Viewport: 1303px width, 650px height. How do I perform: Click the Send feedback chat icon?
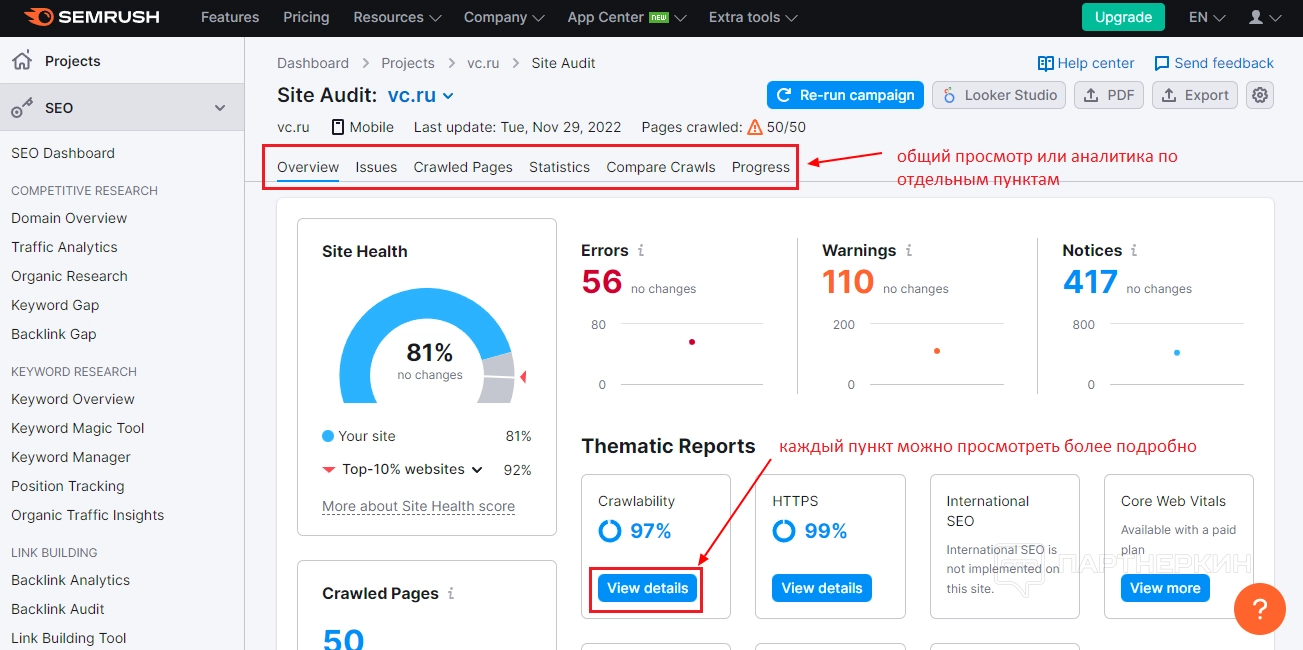(x=1162, y=63)
